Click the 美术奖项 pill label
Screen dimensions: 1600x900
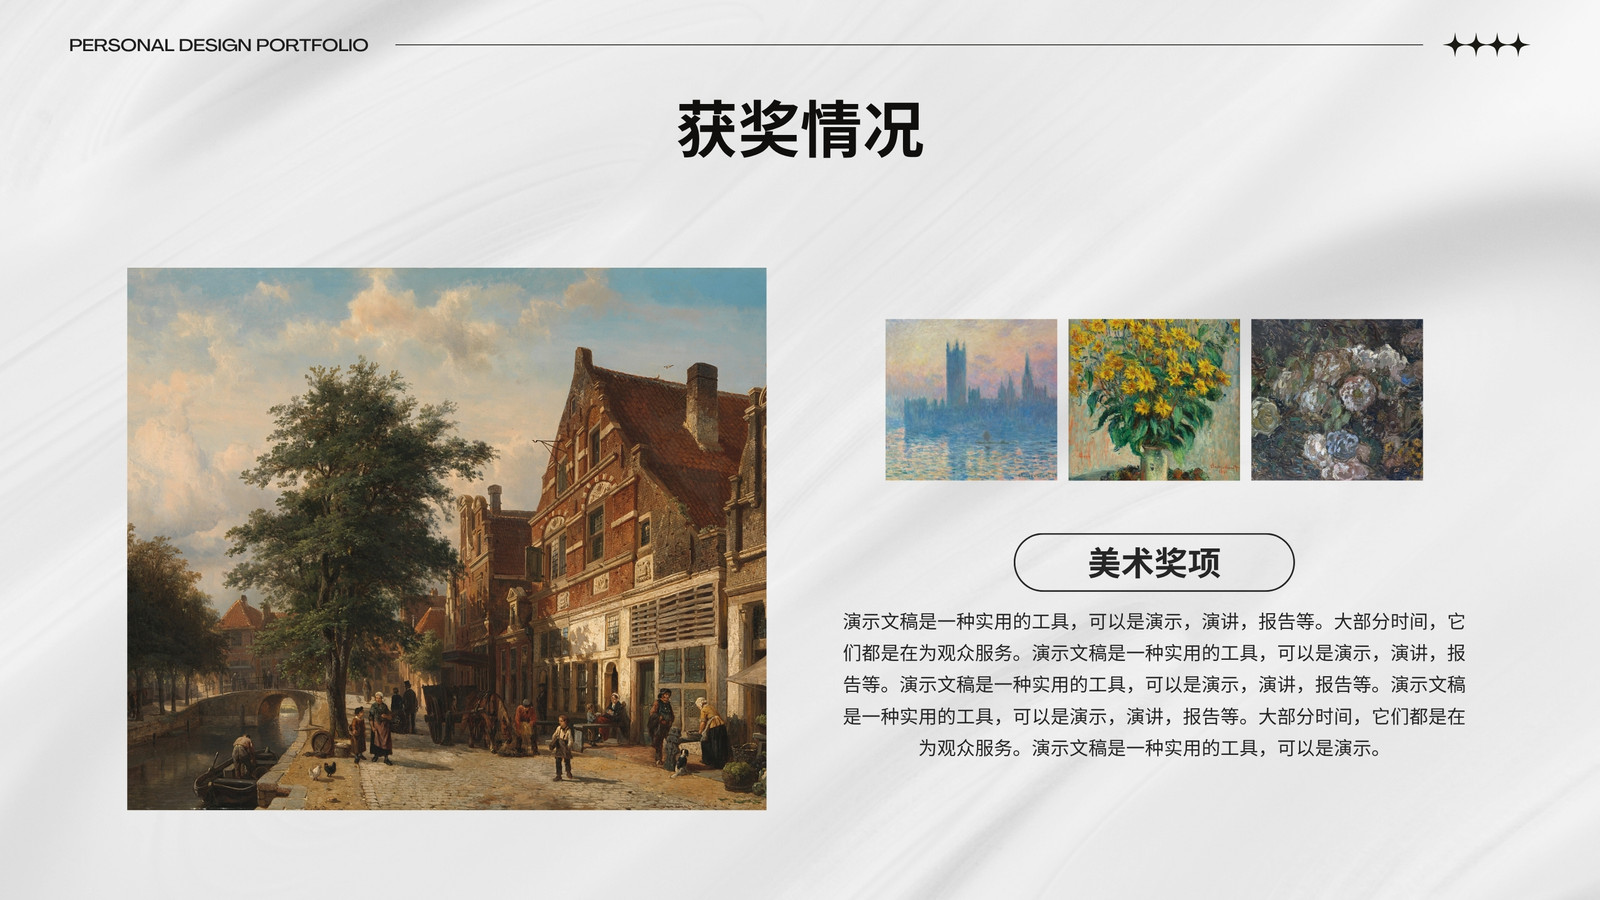pyautogui.click(x=1154, y=563)
